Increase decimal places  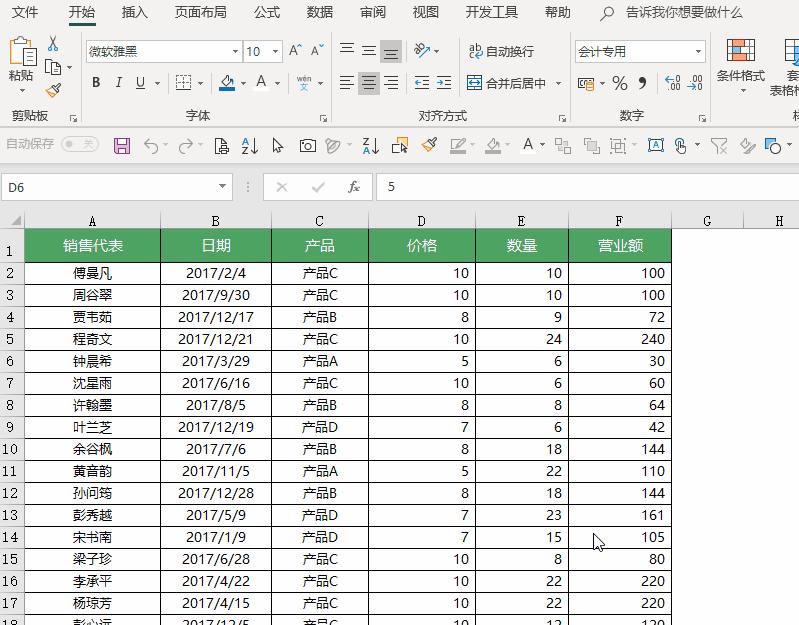pyautogui.click(x=673, y=83)
